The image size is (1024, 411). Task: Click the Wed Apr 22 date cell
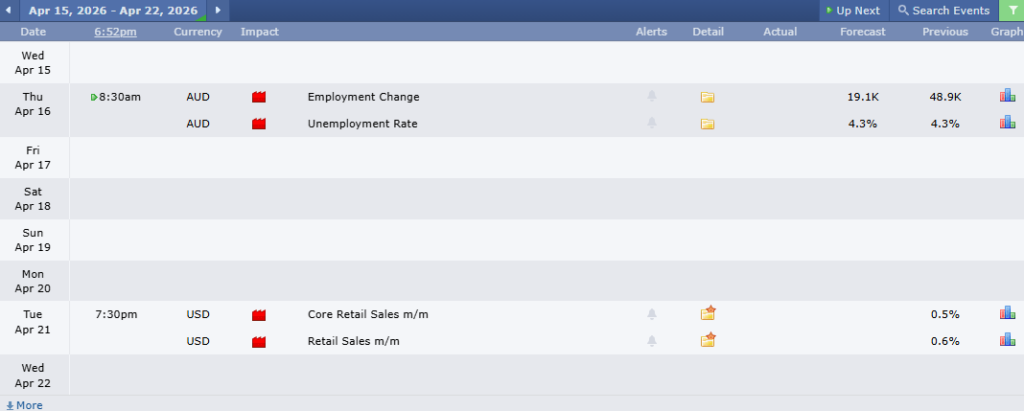click(x=33, y=376)
